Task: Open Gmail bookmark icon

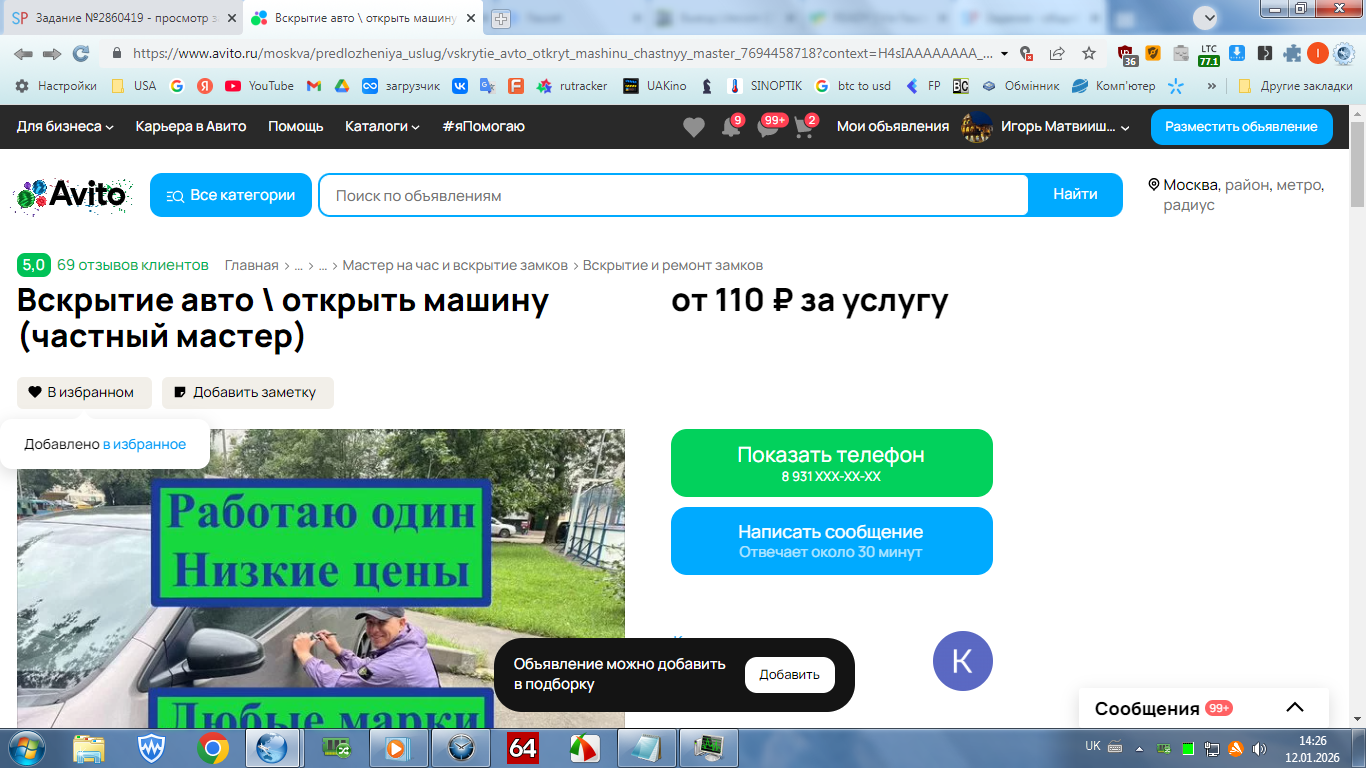Action: pos(313,86)
